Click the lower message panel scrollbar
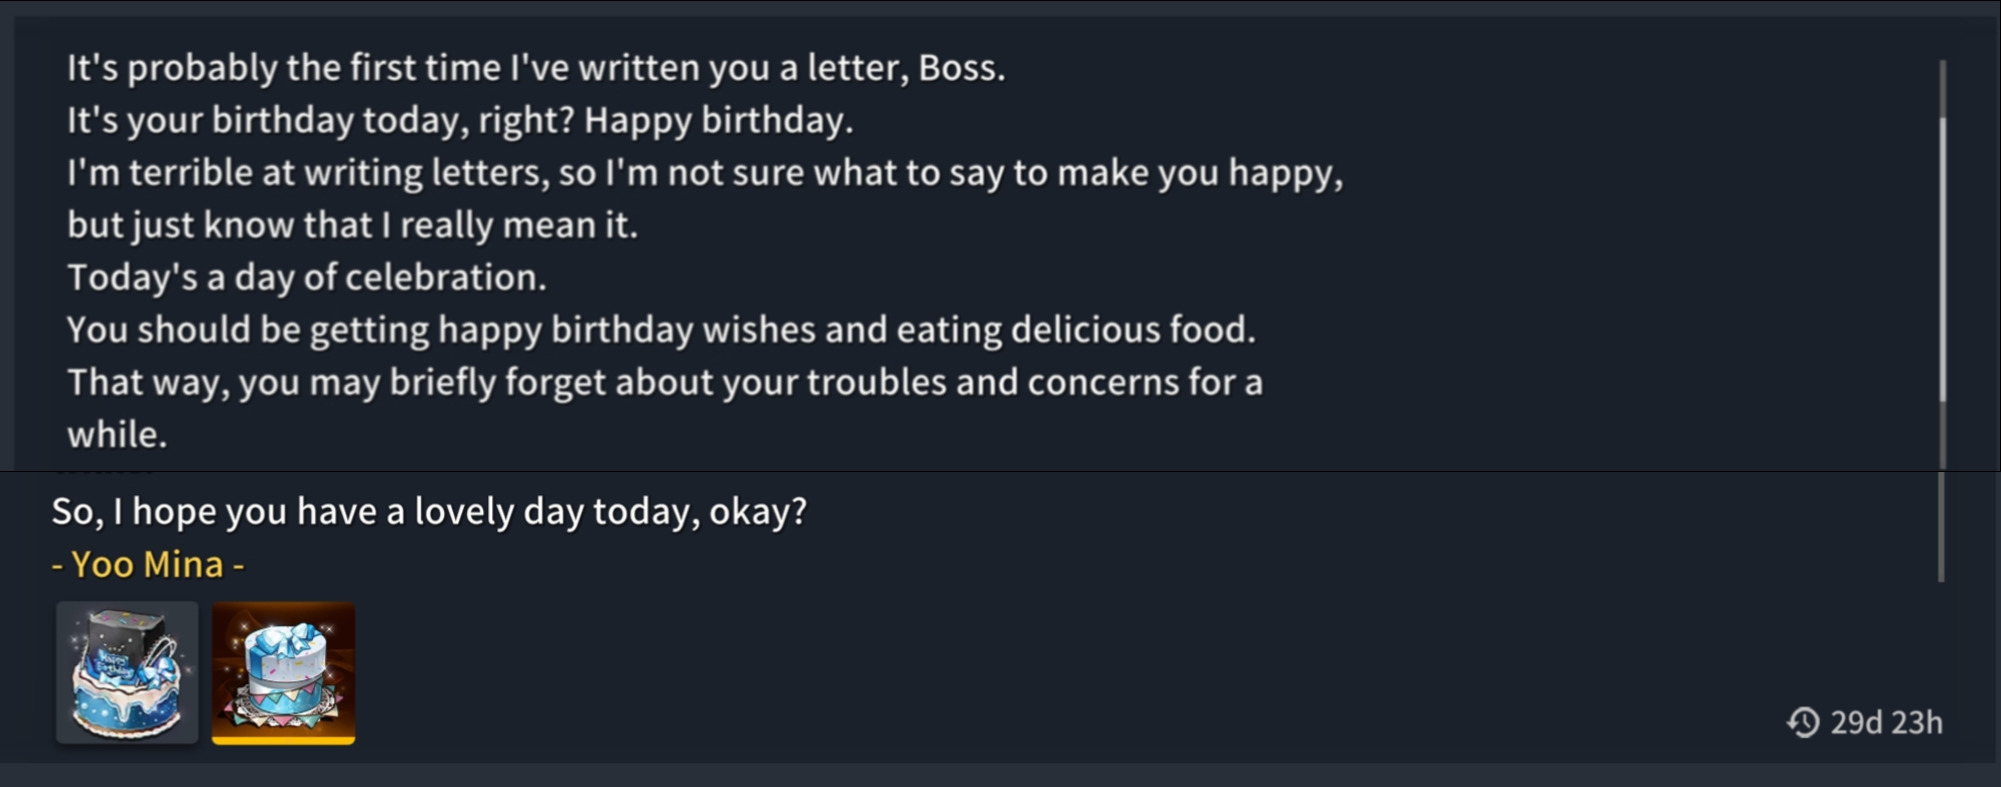This screenshot has height=787, width=2001. [x=1941, y=527]
